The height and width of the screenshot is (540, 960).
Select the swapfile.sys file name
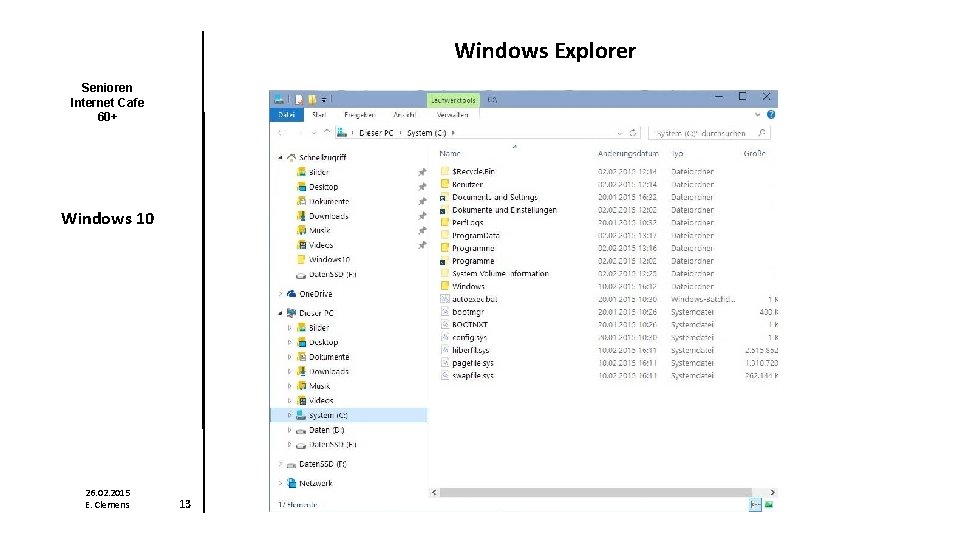(x=473, y=375)
